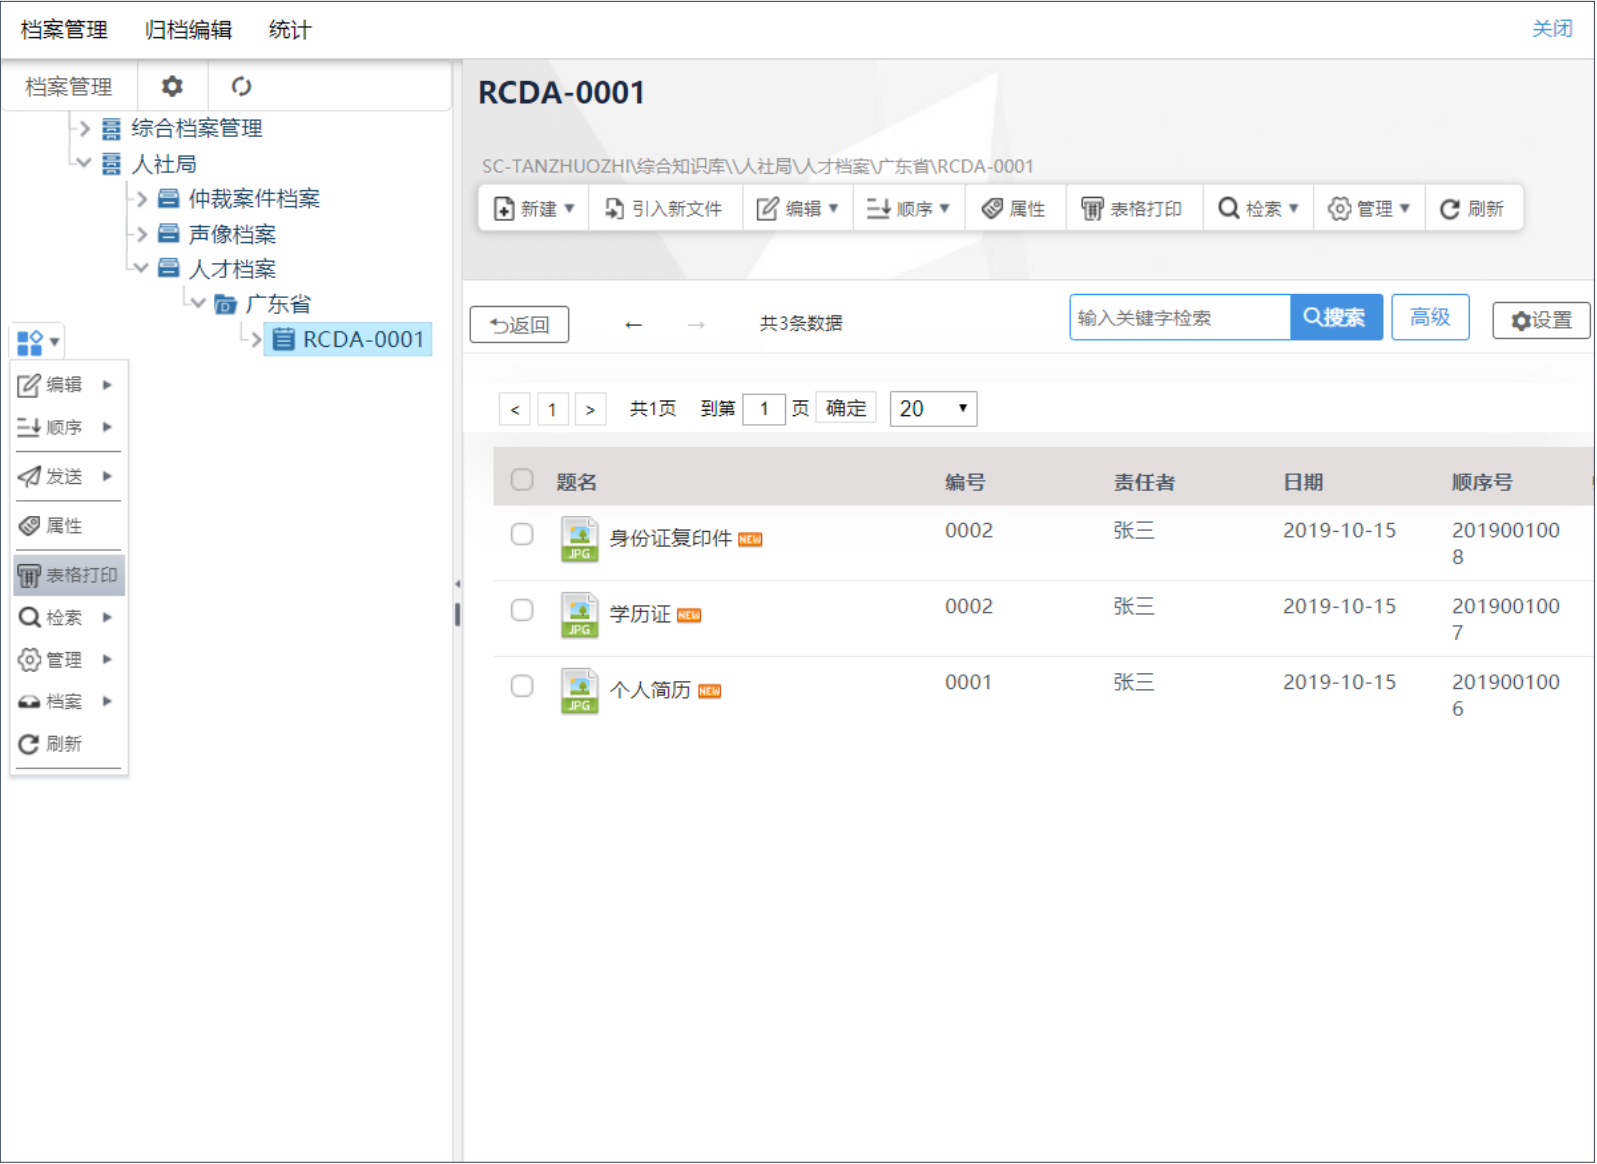Check the box for 身份证复印件 row
The image size is (1597, 1164).
[522, 534]
